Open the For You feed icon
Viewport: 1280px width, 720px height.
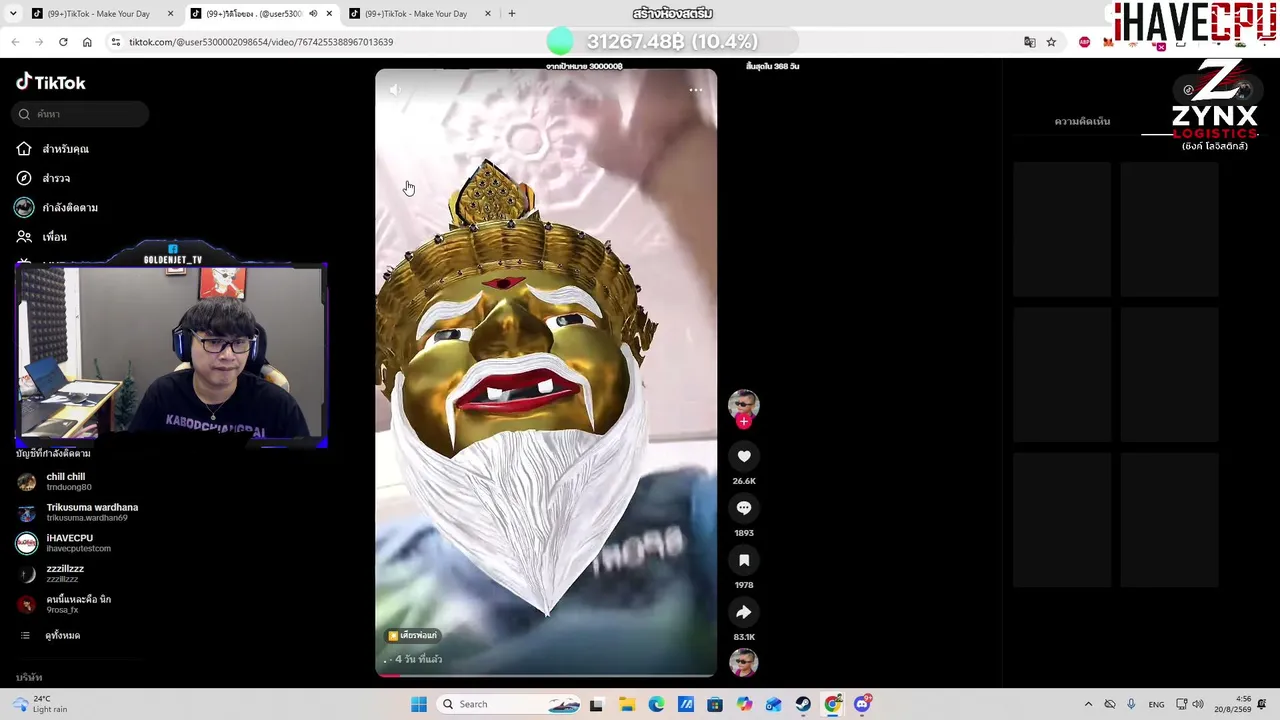click(24, 149)
